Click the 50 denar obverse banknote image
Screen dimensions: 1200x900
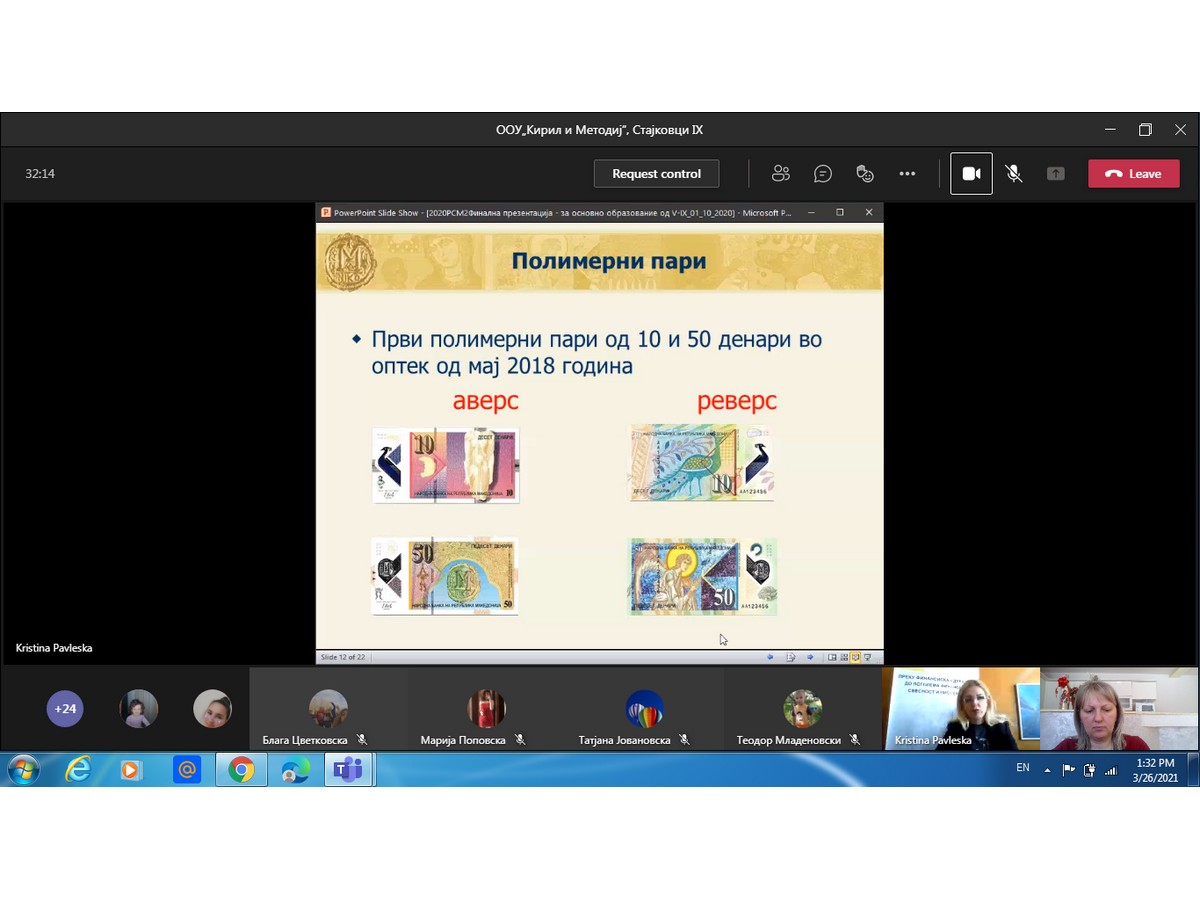pos(445,576)
